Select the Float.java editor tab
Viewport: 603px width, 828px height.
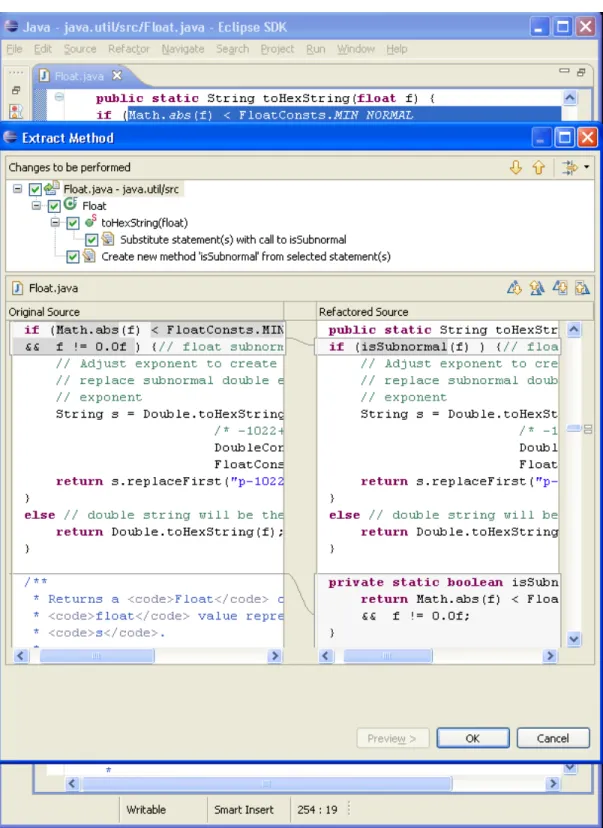[79, 76]
